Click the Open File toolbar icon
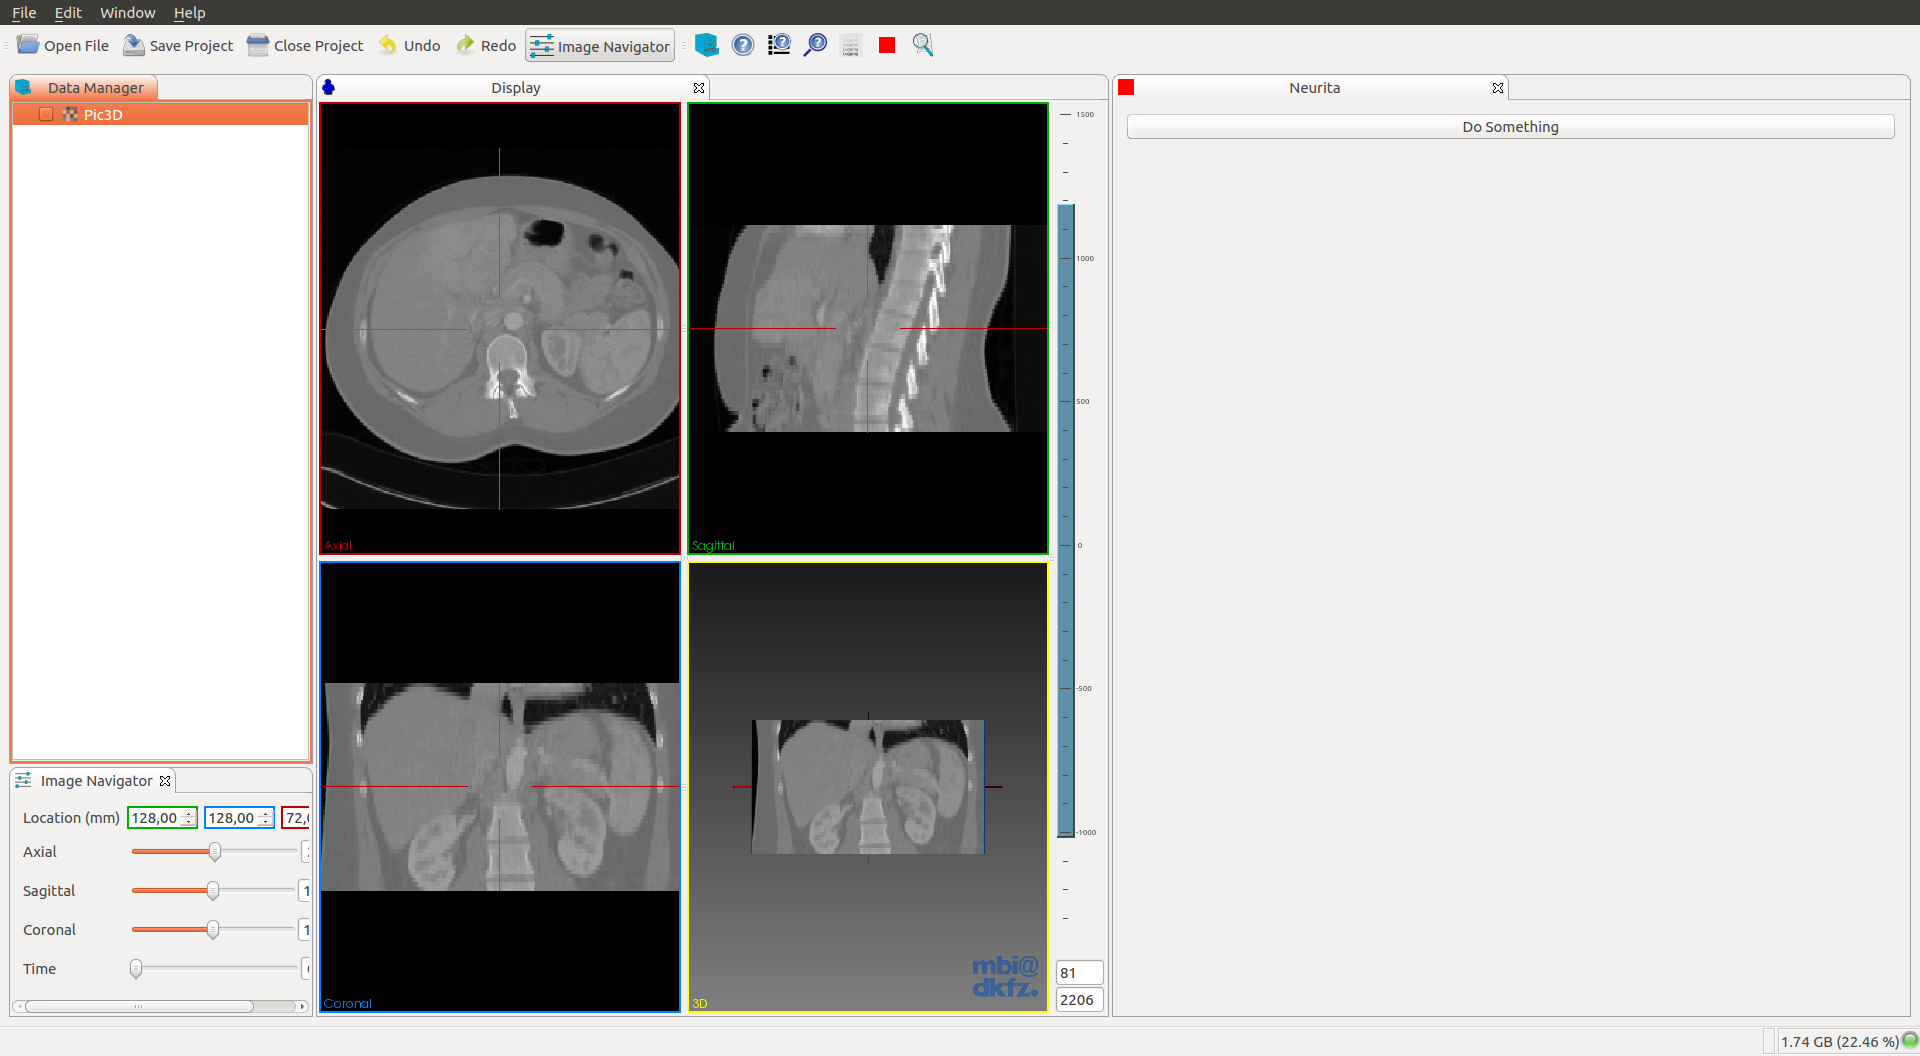 click(x=28, y=45)
